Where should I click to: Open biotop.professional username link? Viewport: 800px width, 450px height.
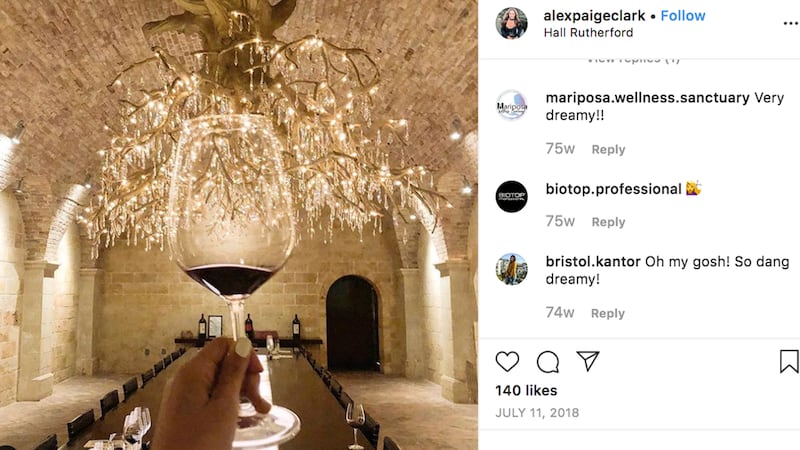coord(613,189)
